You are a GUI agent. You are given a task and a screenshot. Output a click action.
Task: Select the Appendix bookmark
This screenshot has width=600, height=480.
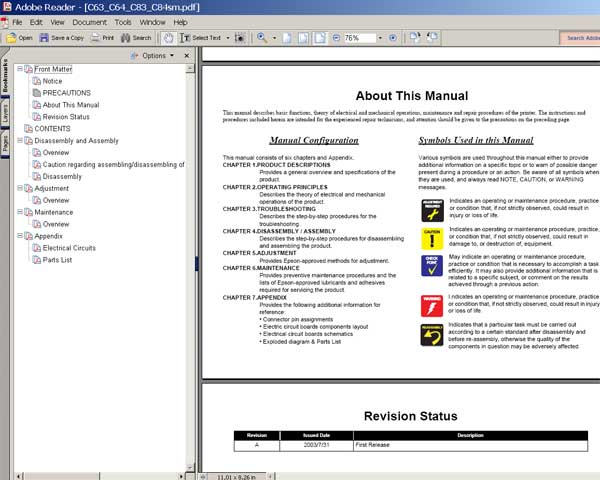(48, 236)
